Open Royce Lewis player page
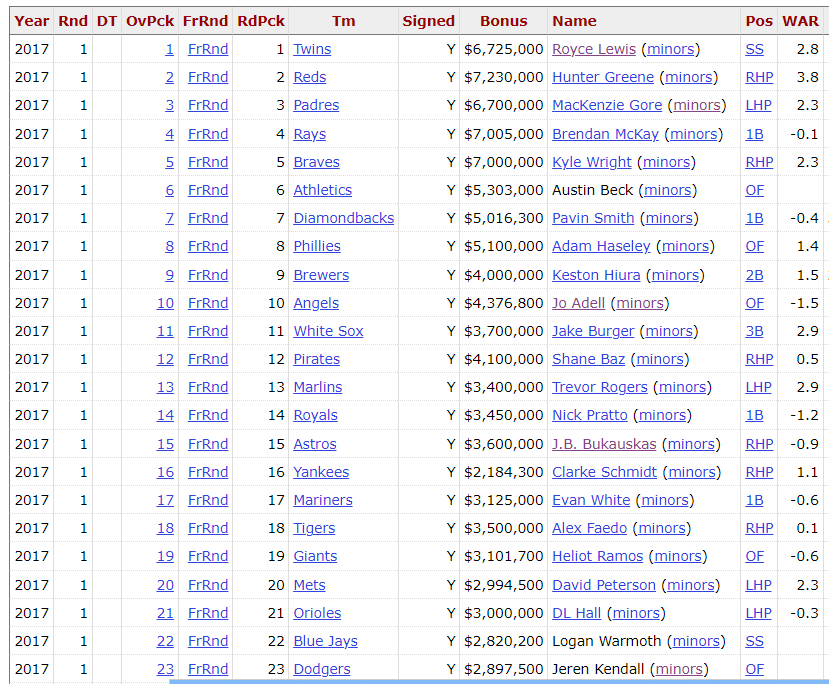 (594, 49)
